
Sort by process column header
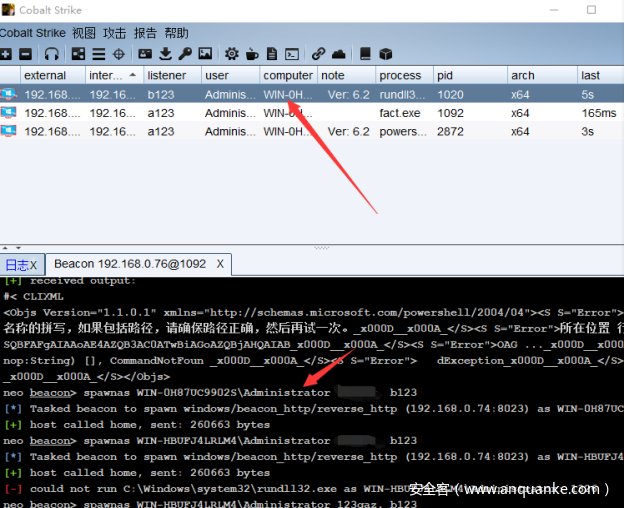pos(404,75)
